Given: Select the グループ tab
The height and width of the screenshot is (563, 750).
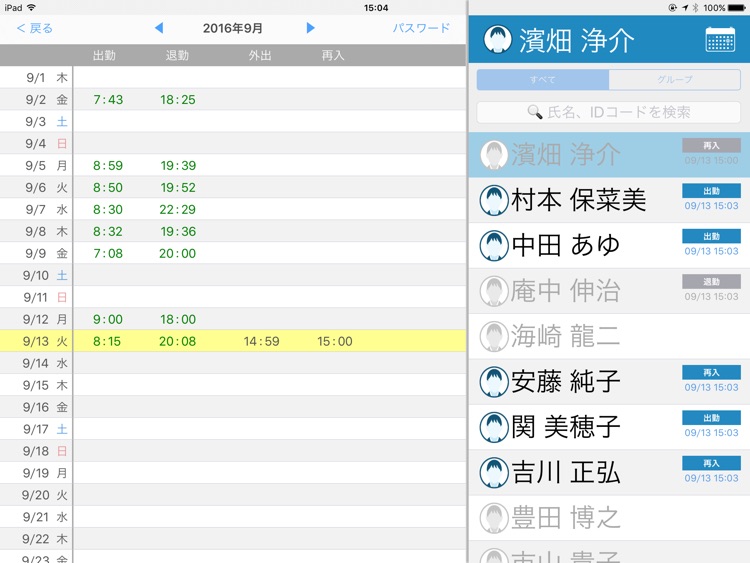Looking at the screenshot, I should coord(675,79).
